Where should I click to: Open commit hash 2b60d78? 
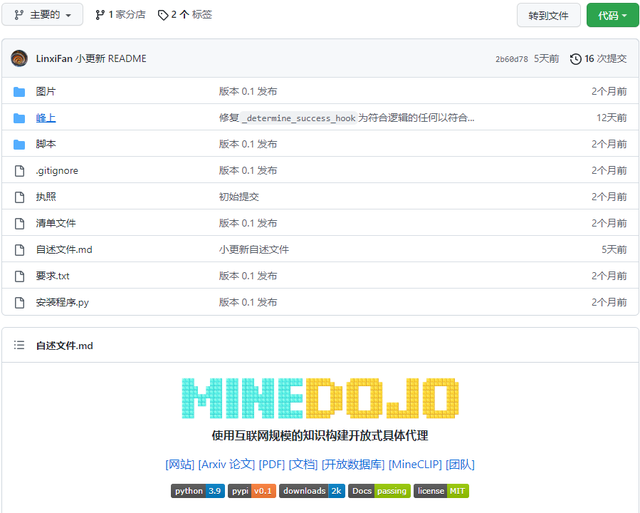(511, 59)
